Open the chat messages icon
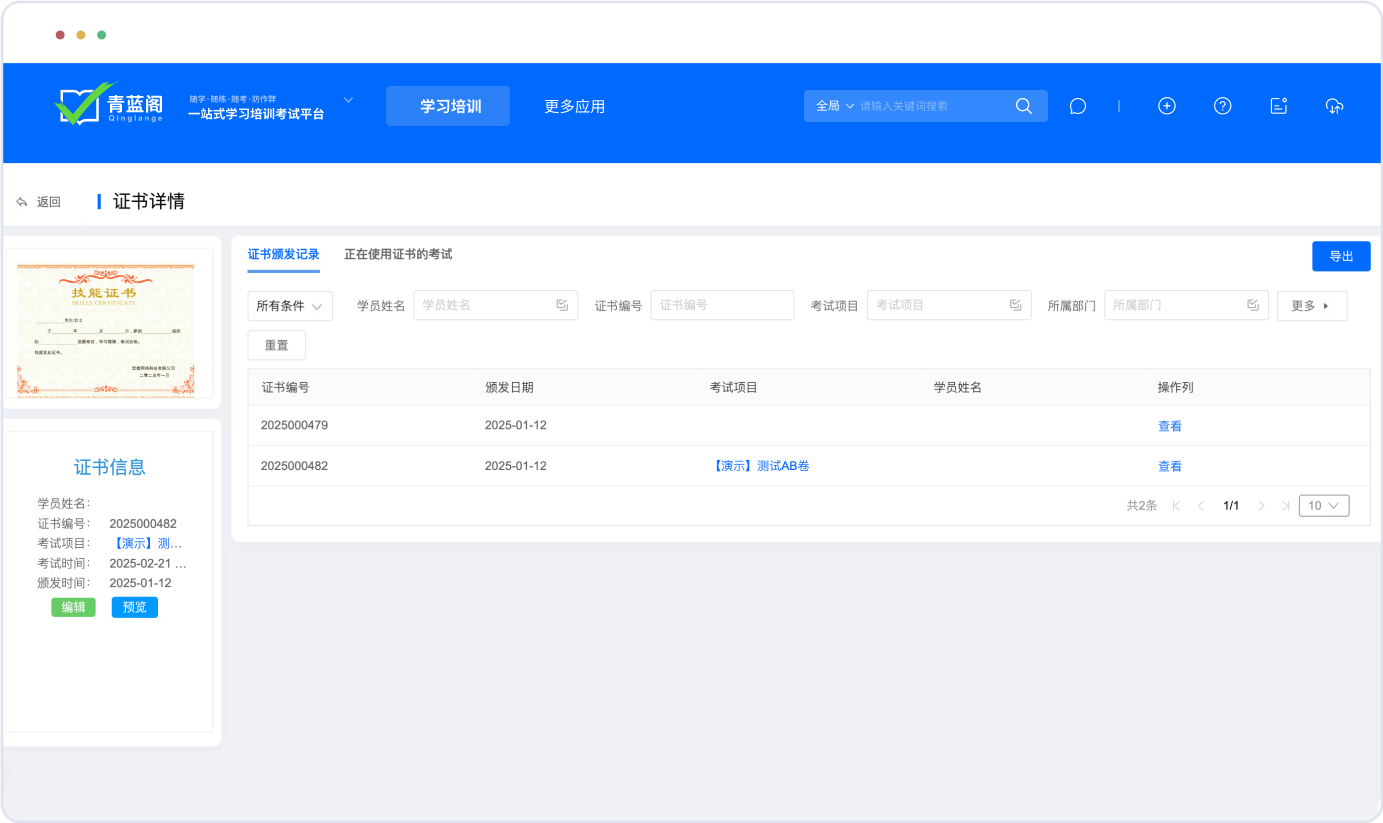 pyautogui.click(x=1077, y=106)
